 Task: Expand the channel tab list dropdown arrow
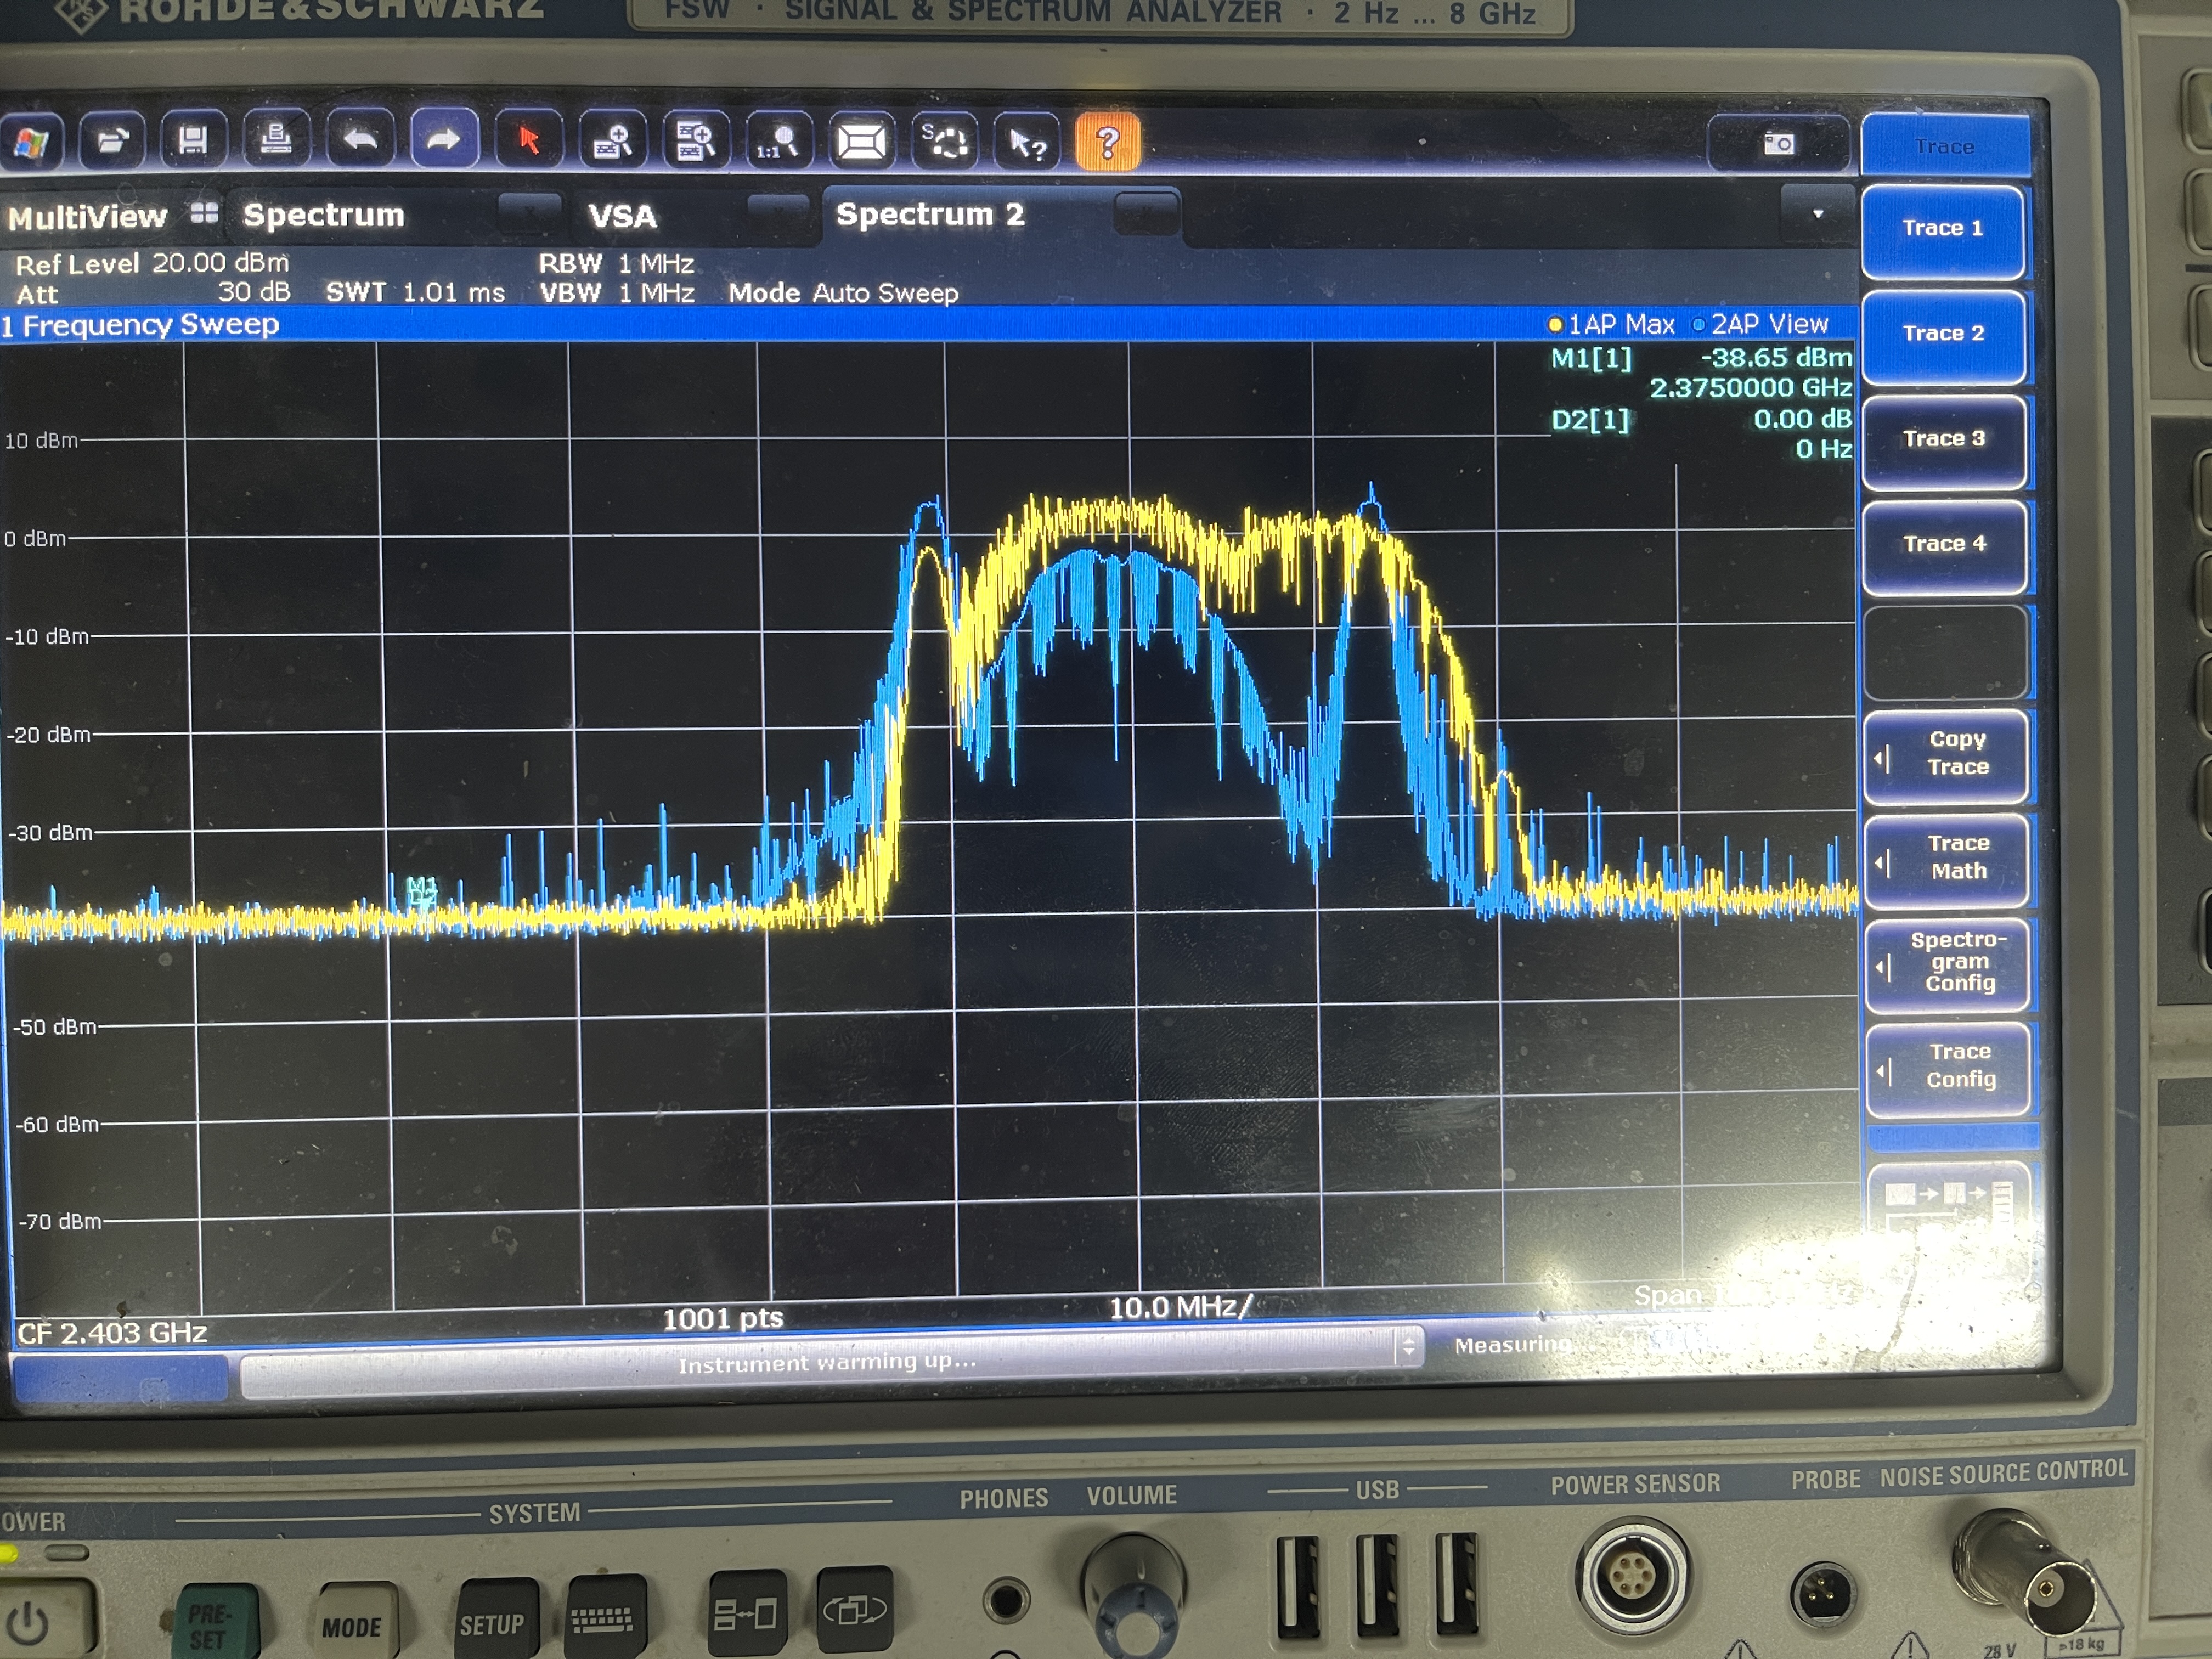coord(1817,214)
